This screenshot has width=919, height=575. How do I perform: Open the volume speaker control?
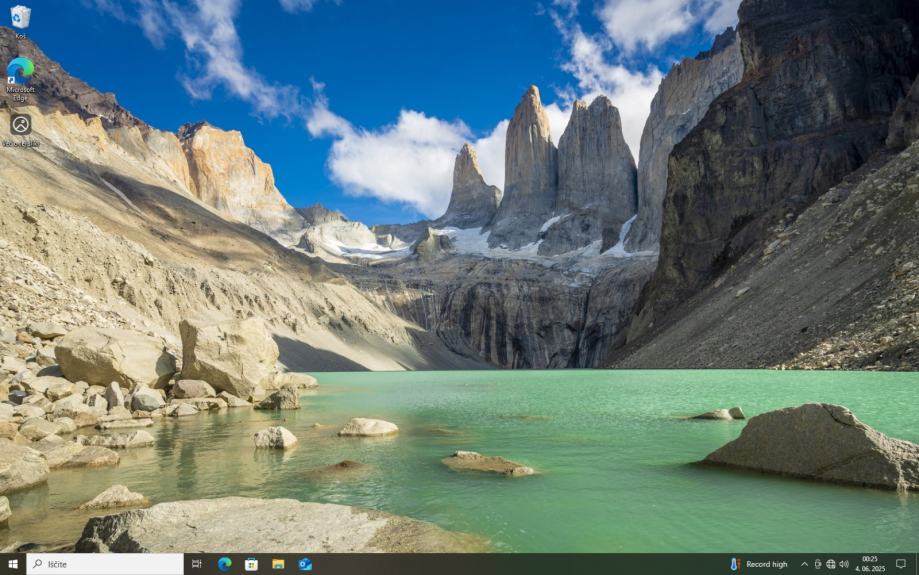844,564
